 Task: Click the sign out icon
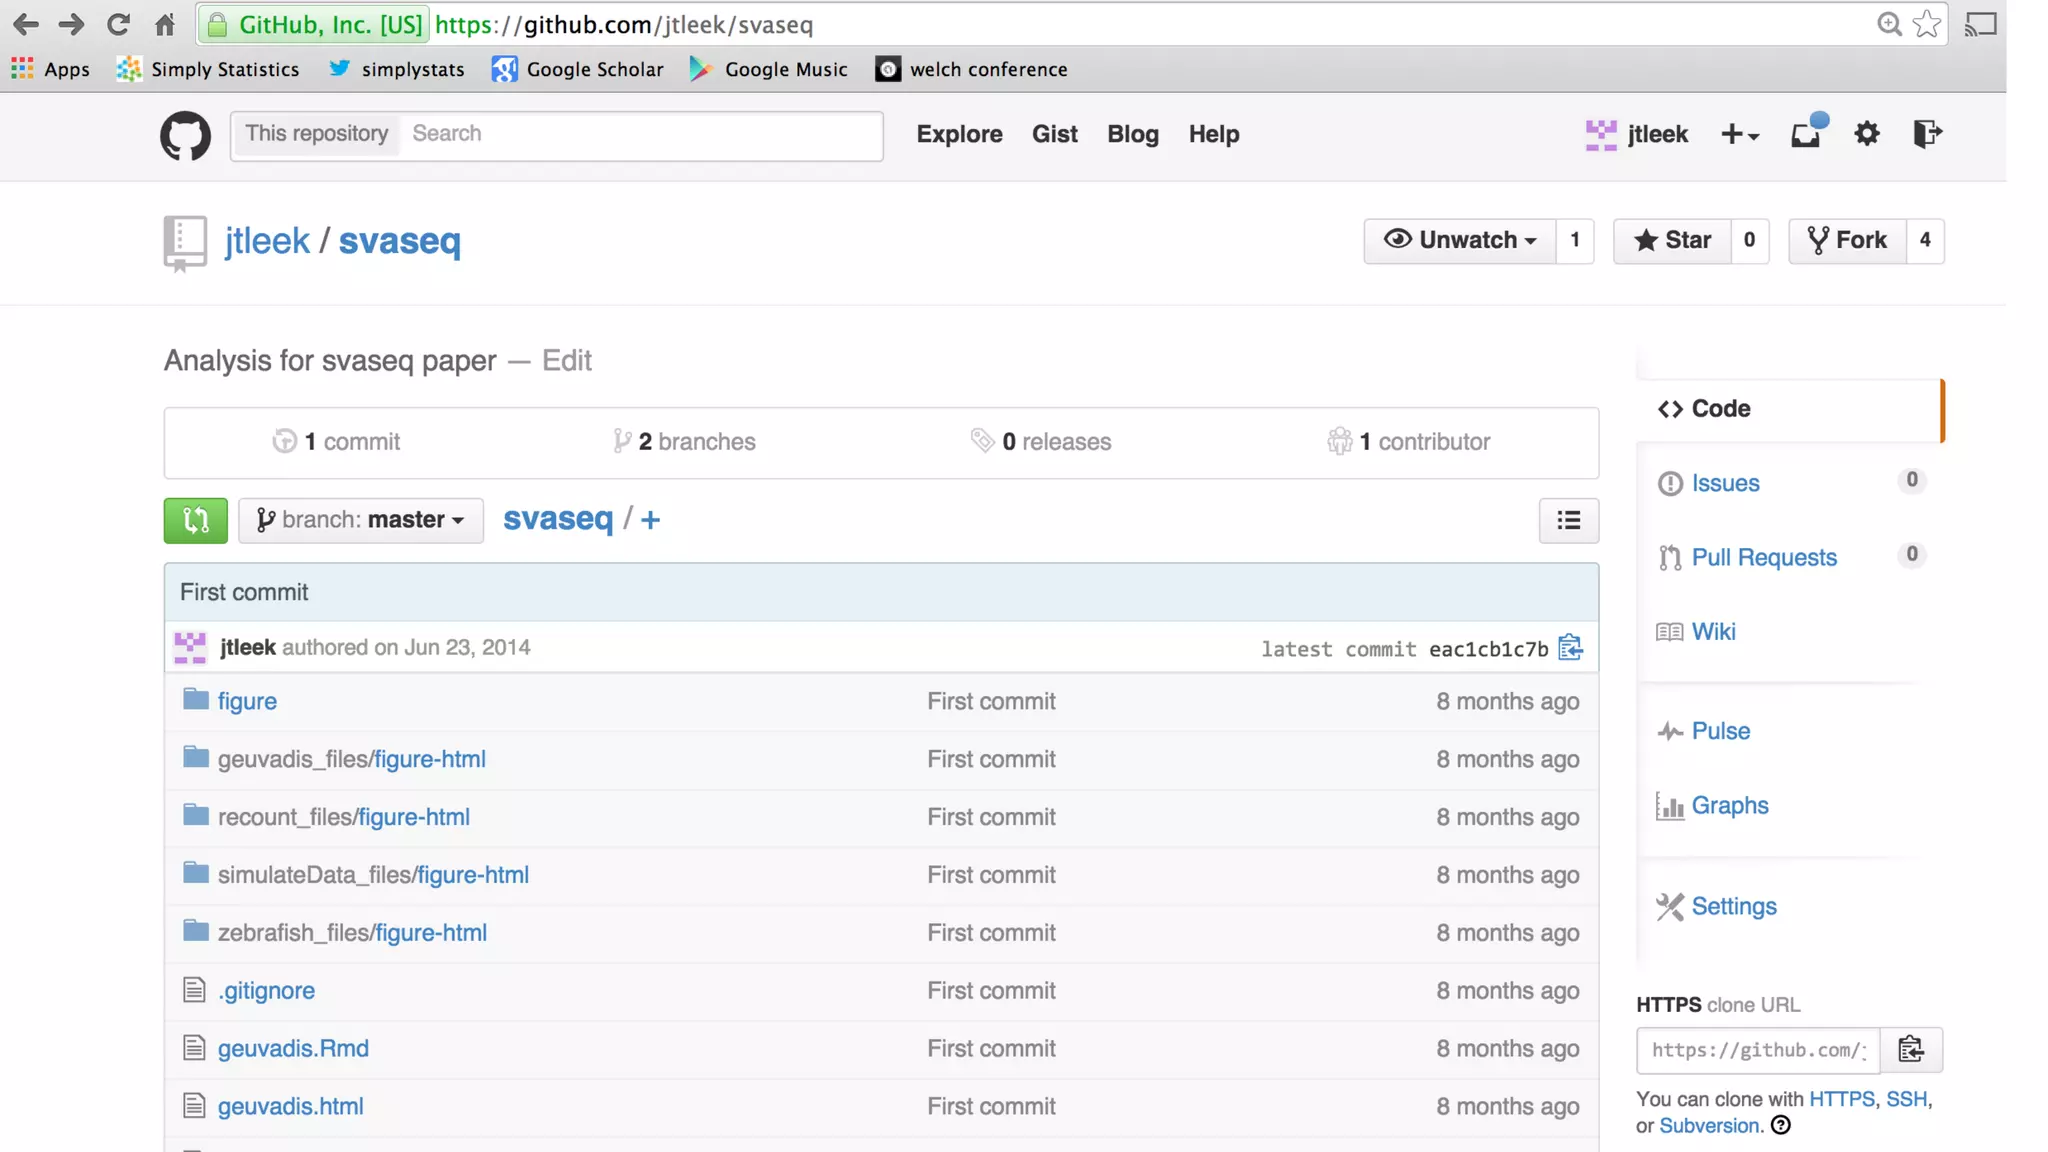1927,134
